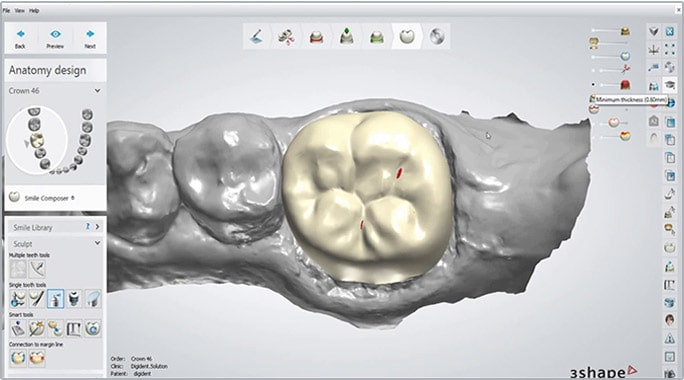Select the mirror panels smart tool

(74, 329)
